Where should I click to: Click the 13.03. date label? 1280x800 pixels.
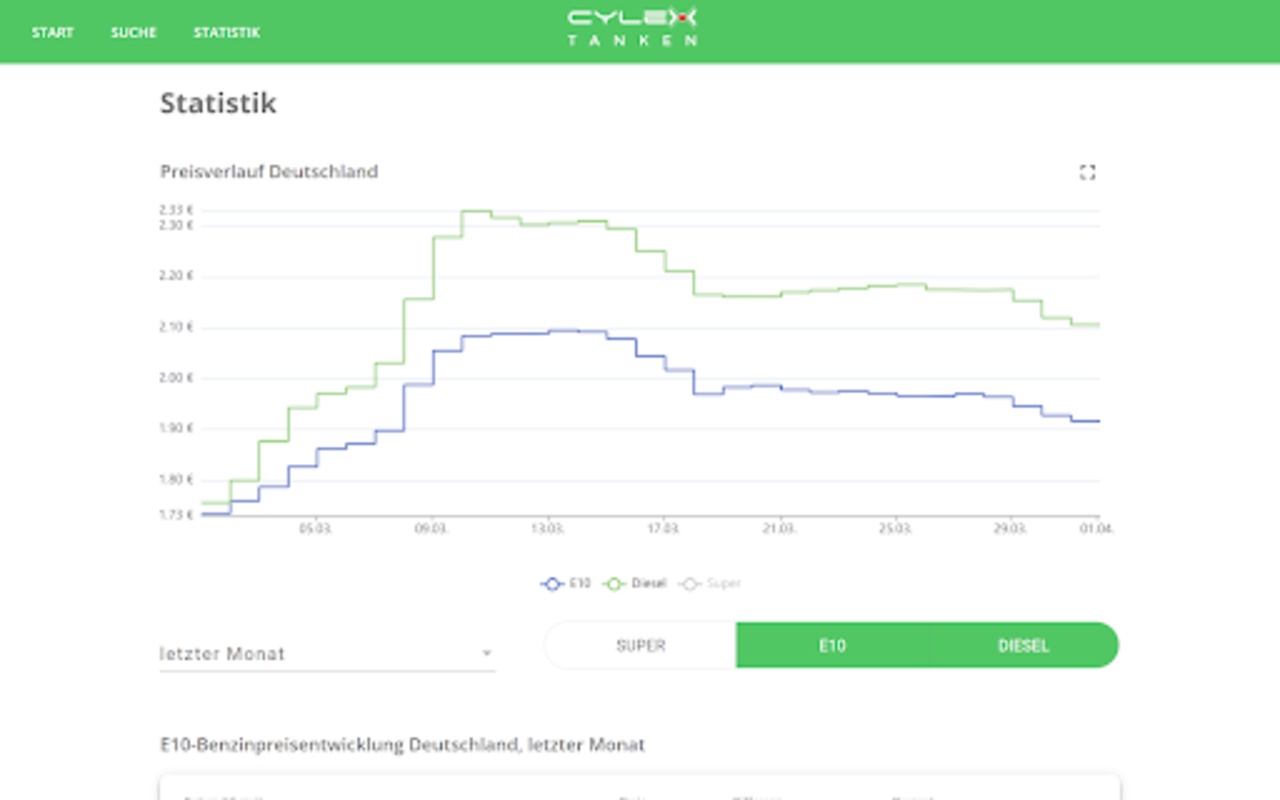pyautogui.click(x=548, y=528)
